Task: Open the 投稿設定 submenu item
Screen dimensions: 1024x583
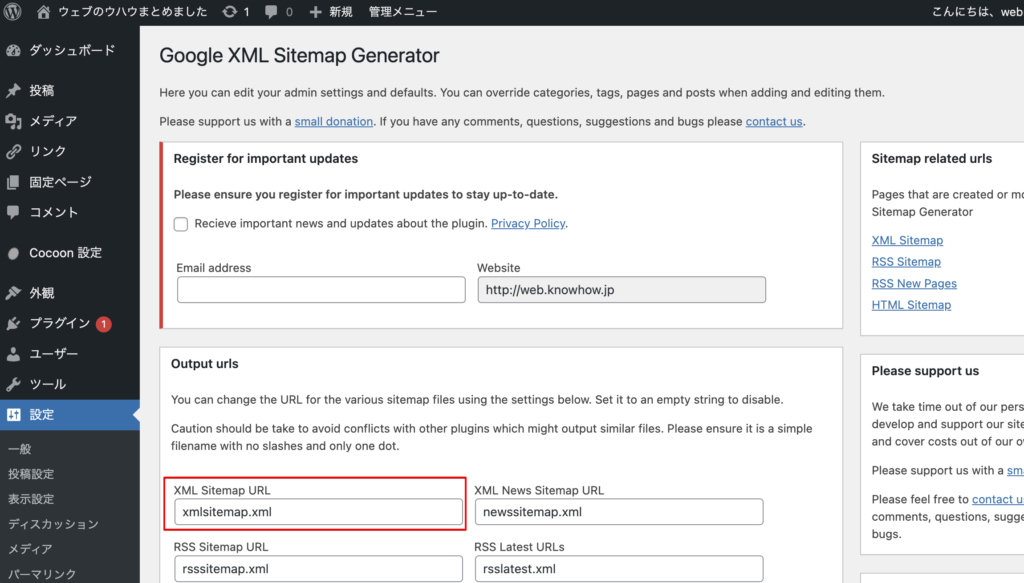Action: click(31, 474)
